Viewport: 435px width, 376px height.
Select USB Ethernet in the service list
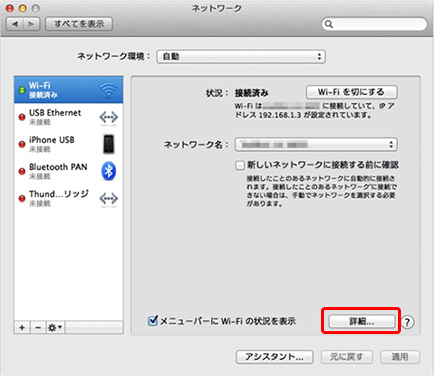coord(68,117)
